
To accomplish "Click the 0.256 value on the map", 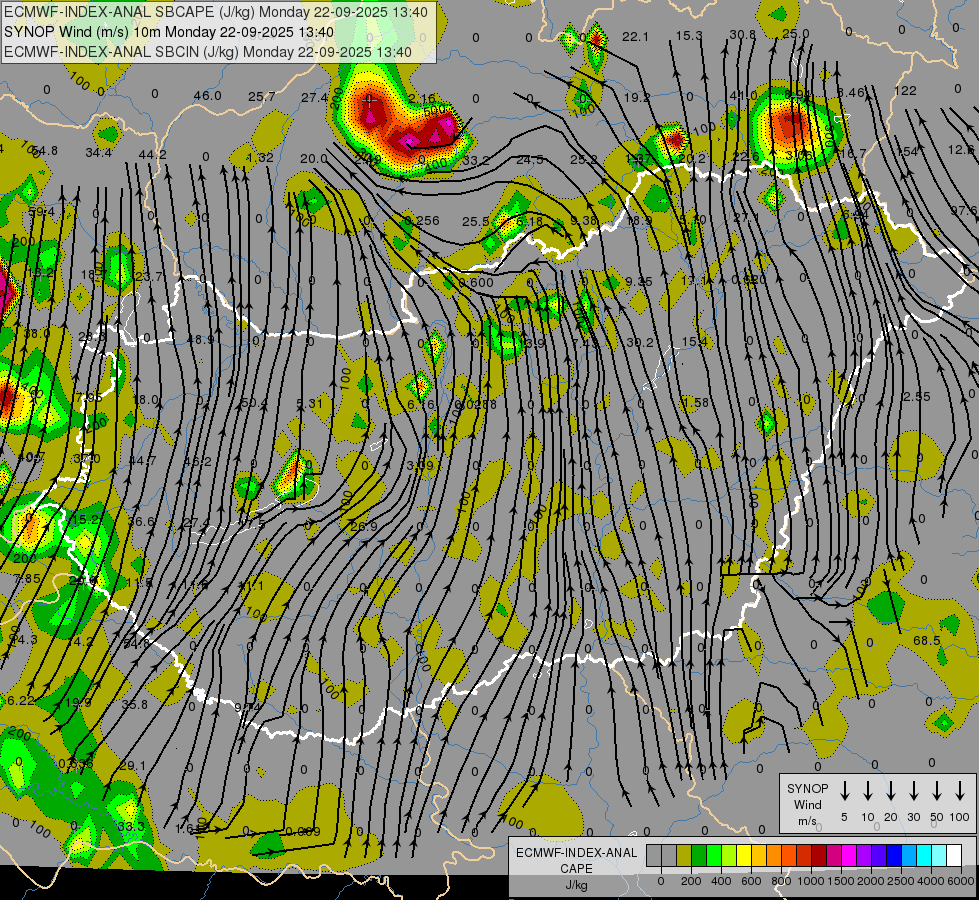I will click(421, 220).
